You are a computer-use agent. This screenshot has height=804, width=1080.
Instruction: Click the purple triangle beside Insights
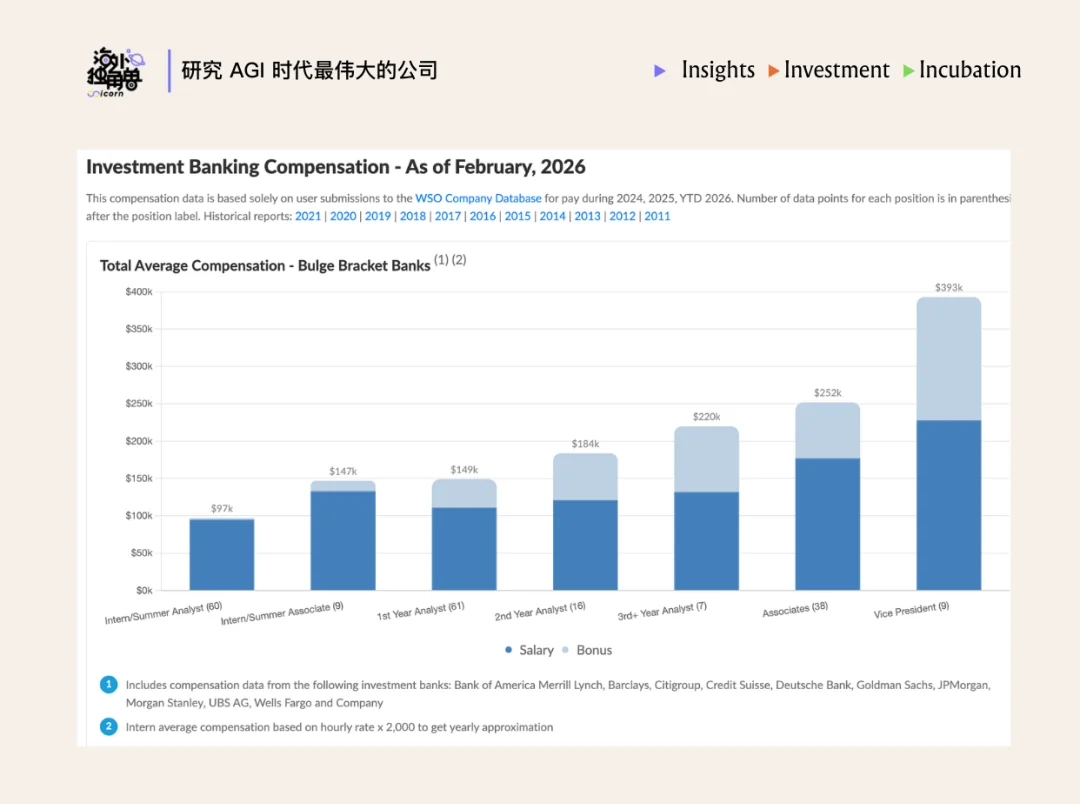(659, 71)
